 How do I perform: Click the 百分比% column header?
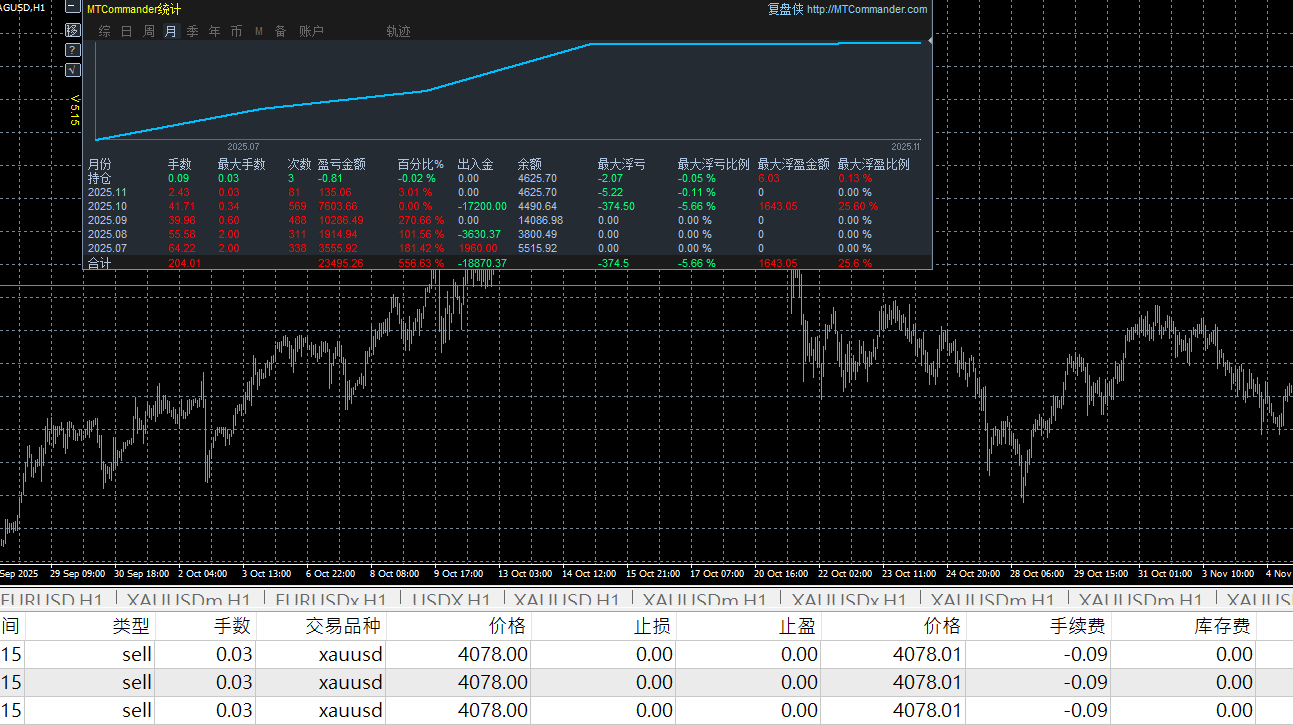(x=421, y=165)
